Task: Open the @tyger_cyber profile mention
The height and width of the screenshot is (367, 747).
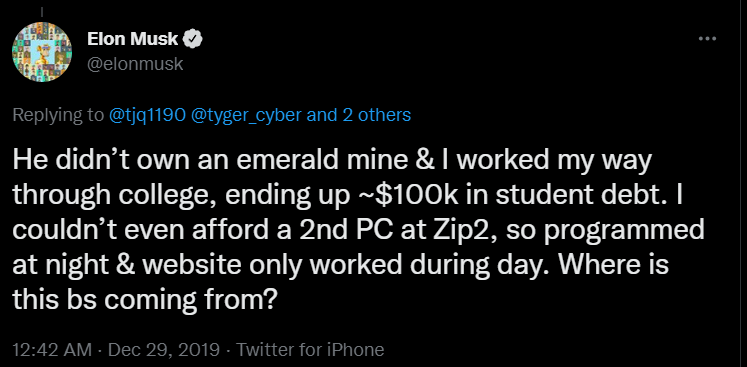Action: click(x=246, y=115)
